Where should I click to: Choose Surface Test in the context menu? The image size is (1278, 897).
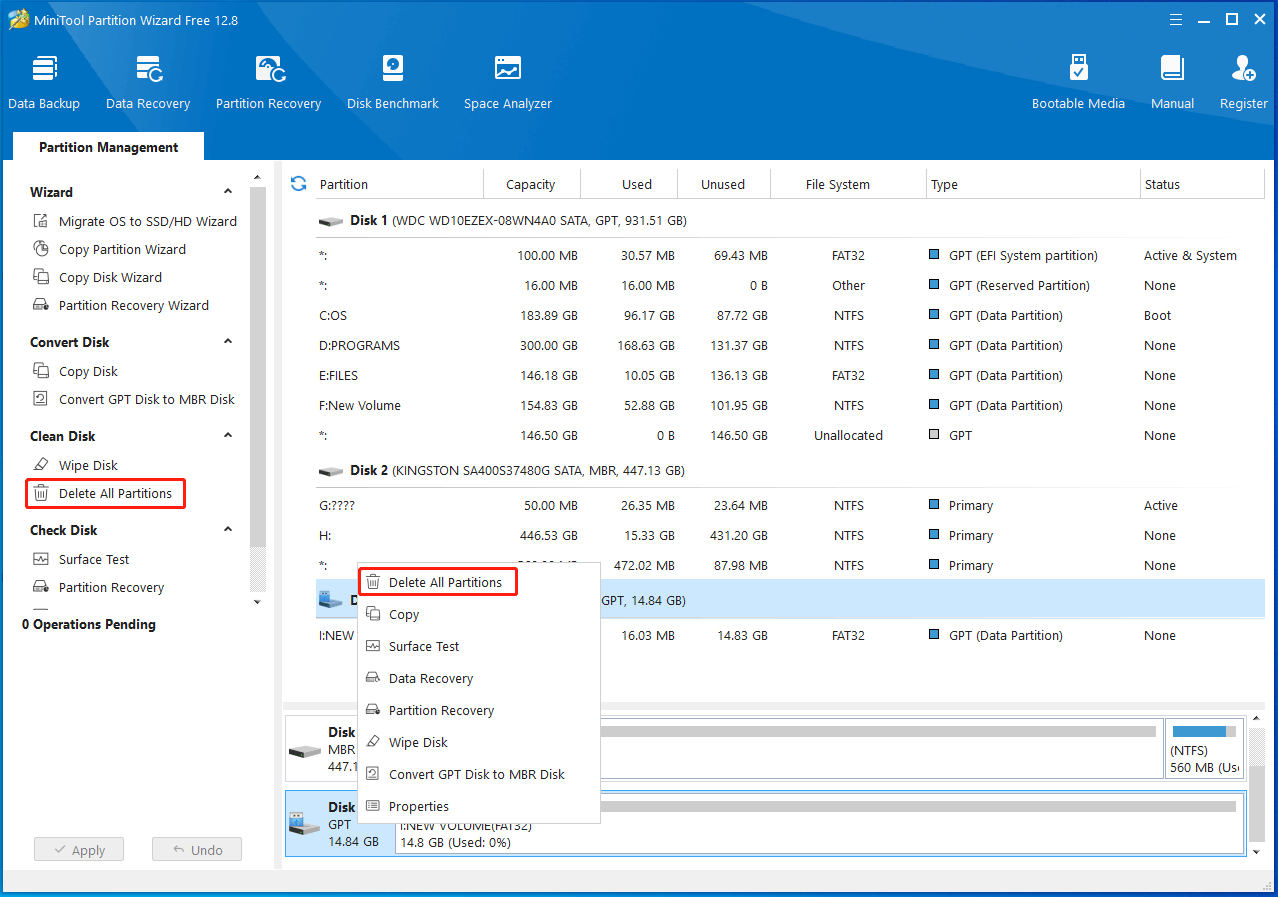click(479, 646)
